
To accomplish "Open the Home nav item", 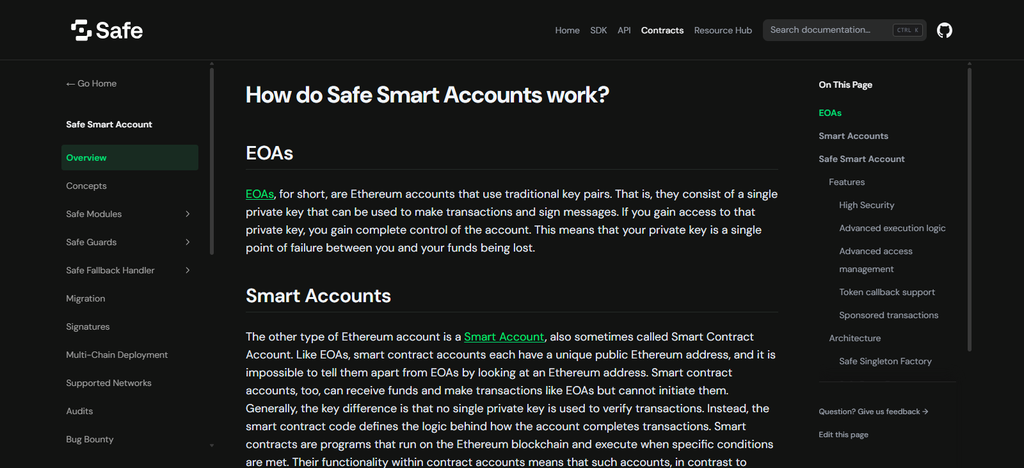I will point(567,30).
